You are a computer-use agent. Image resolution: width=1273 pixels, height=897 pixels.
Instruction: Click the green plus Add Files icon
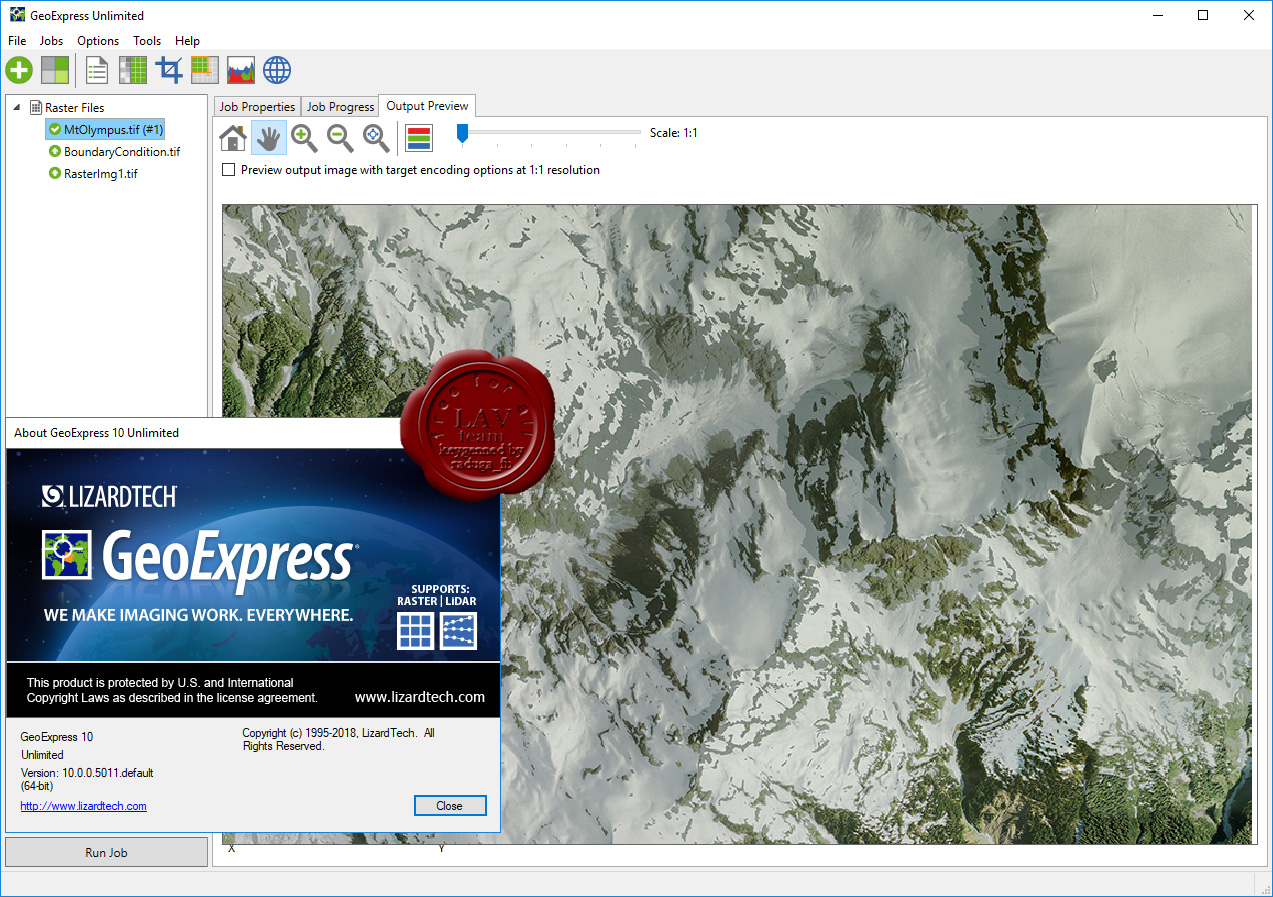[x=19, y=70]
